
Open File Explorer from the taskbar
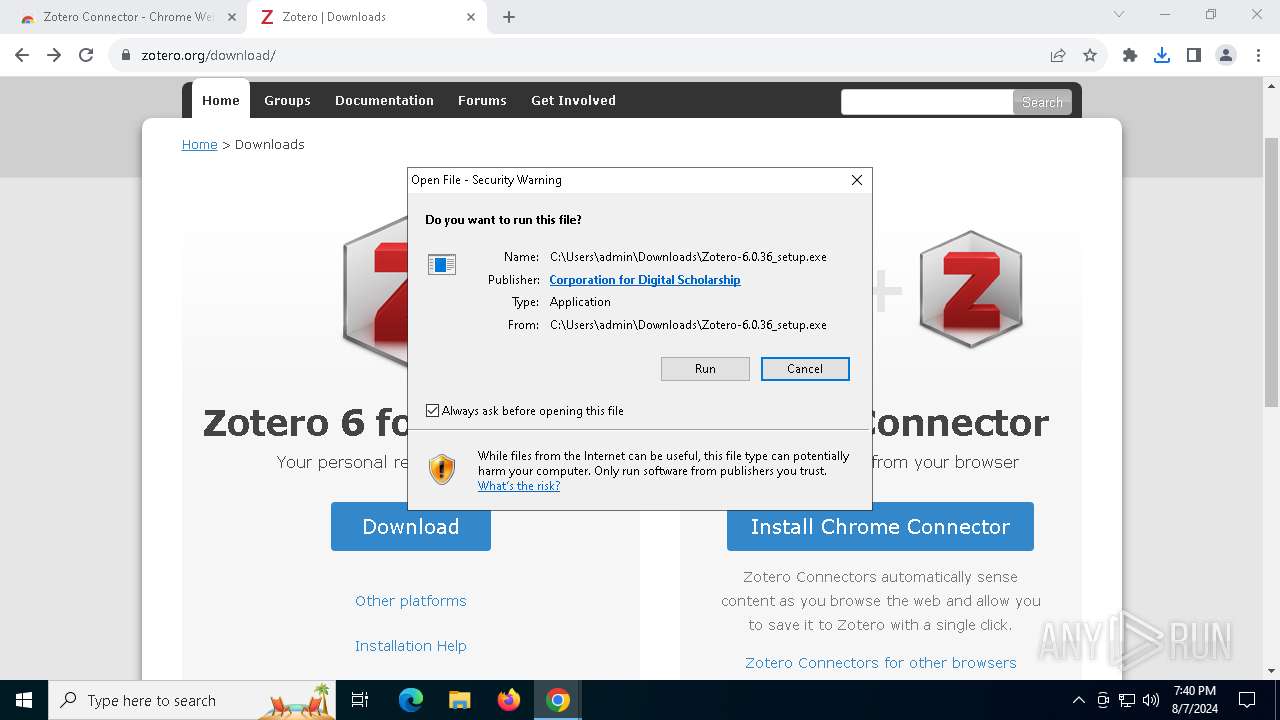pyautogui.click(x=460, y=700)
